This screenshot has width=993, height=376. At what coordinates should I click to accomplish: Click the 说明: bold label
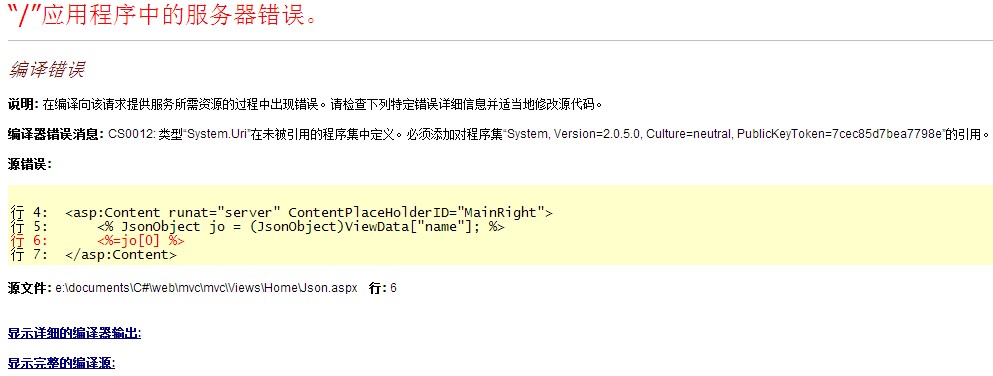pyautogui.click(x=23, y=104)
